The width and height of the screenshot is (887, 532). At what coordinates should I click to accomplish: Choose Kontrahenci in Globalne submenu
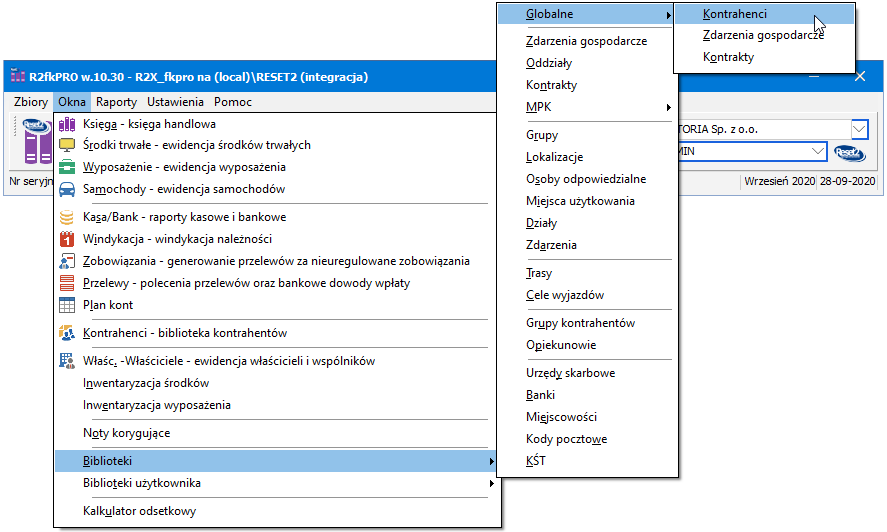764,14
